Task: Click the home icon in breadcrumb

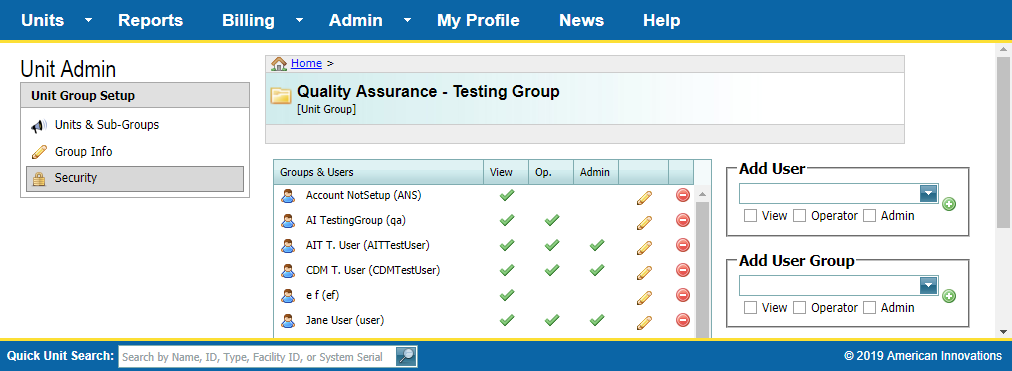Action: (x=279, y=63)
